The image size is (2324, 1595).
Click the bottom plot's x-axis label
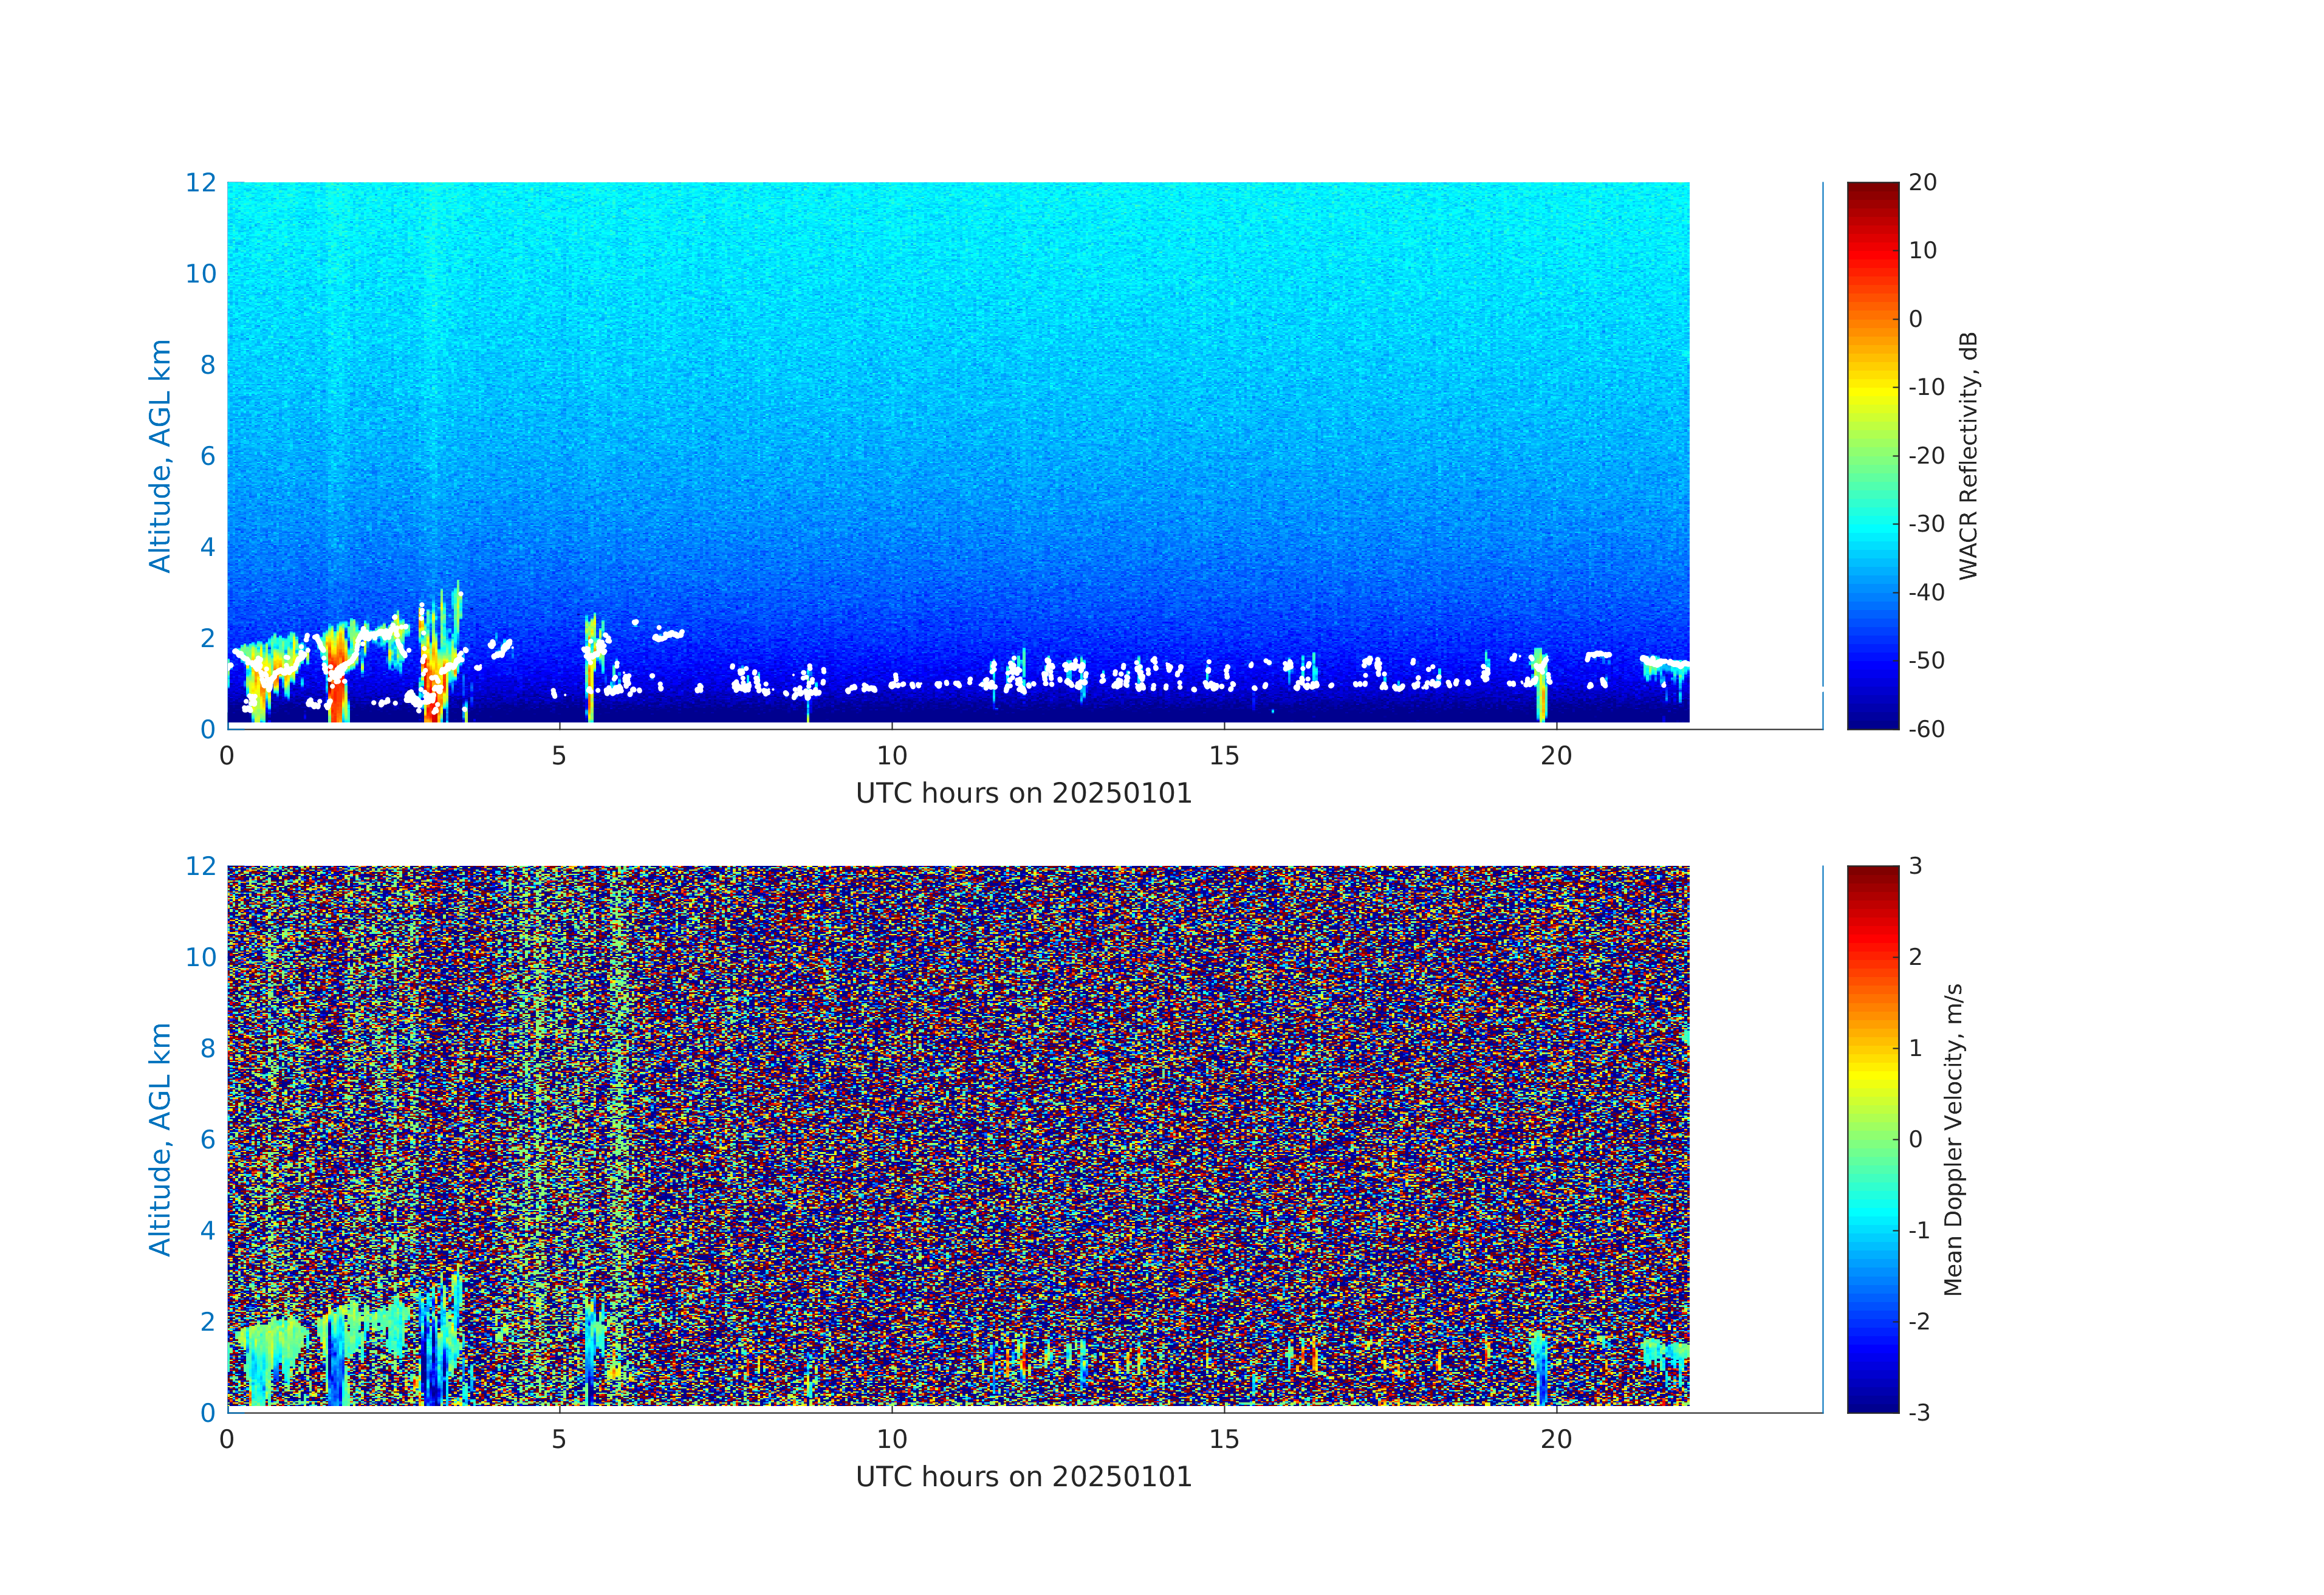[x=1023, y=1477]
